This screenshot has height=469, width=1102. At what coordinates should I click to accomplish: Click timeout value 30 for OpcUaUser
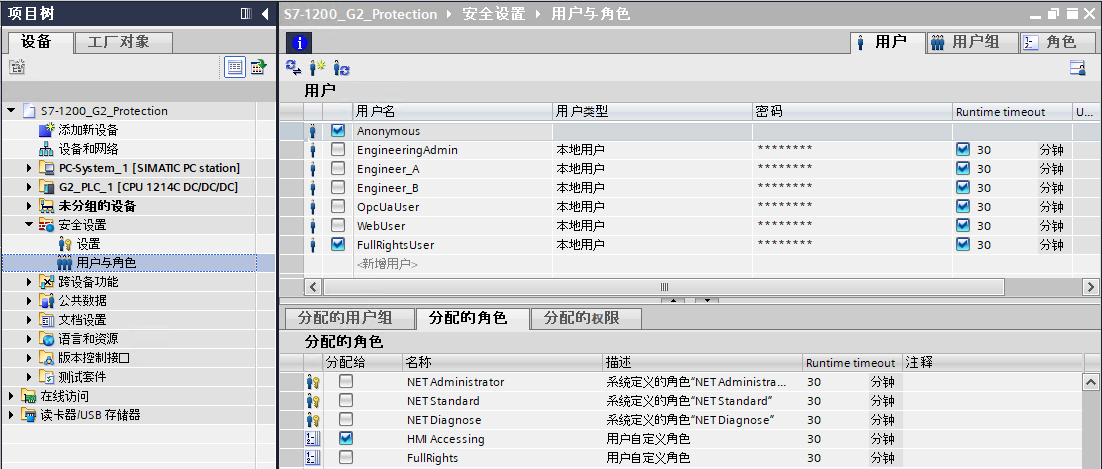984,207
